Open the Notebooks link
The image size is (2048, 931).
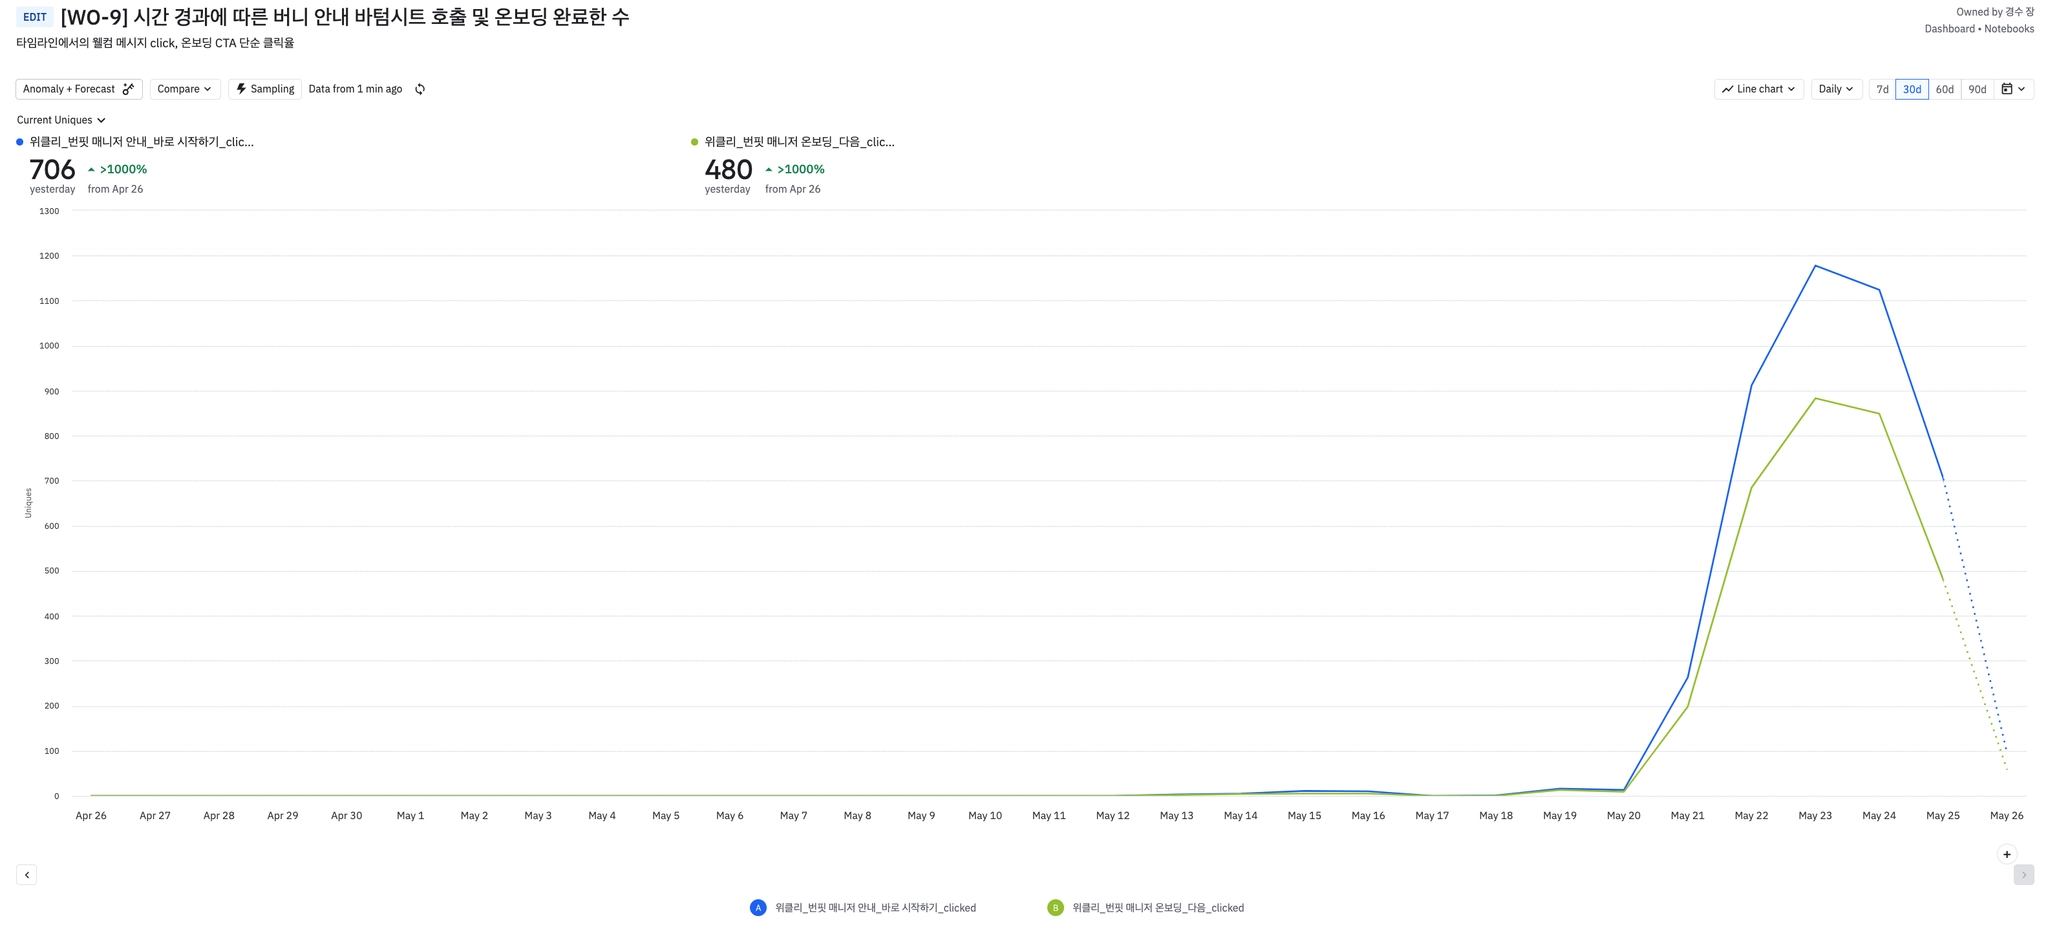(2009, 29)
